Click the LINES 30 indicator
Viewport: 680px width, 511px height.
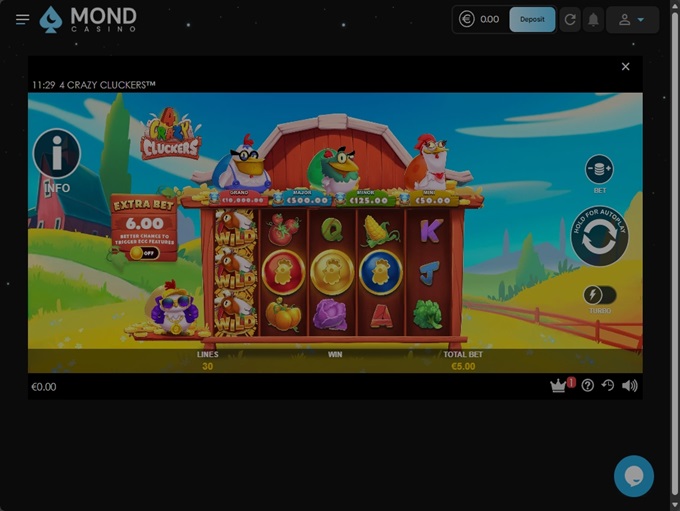207,360
